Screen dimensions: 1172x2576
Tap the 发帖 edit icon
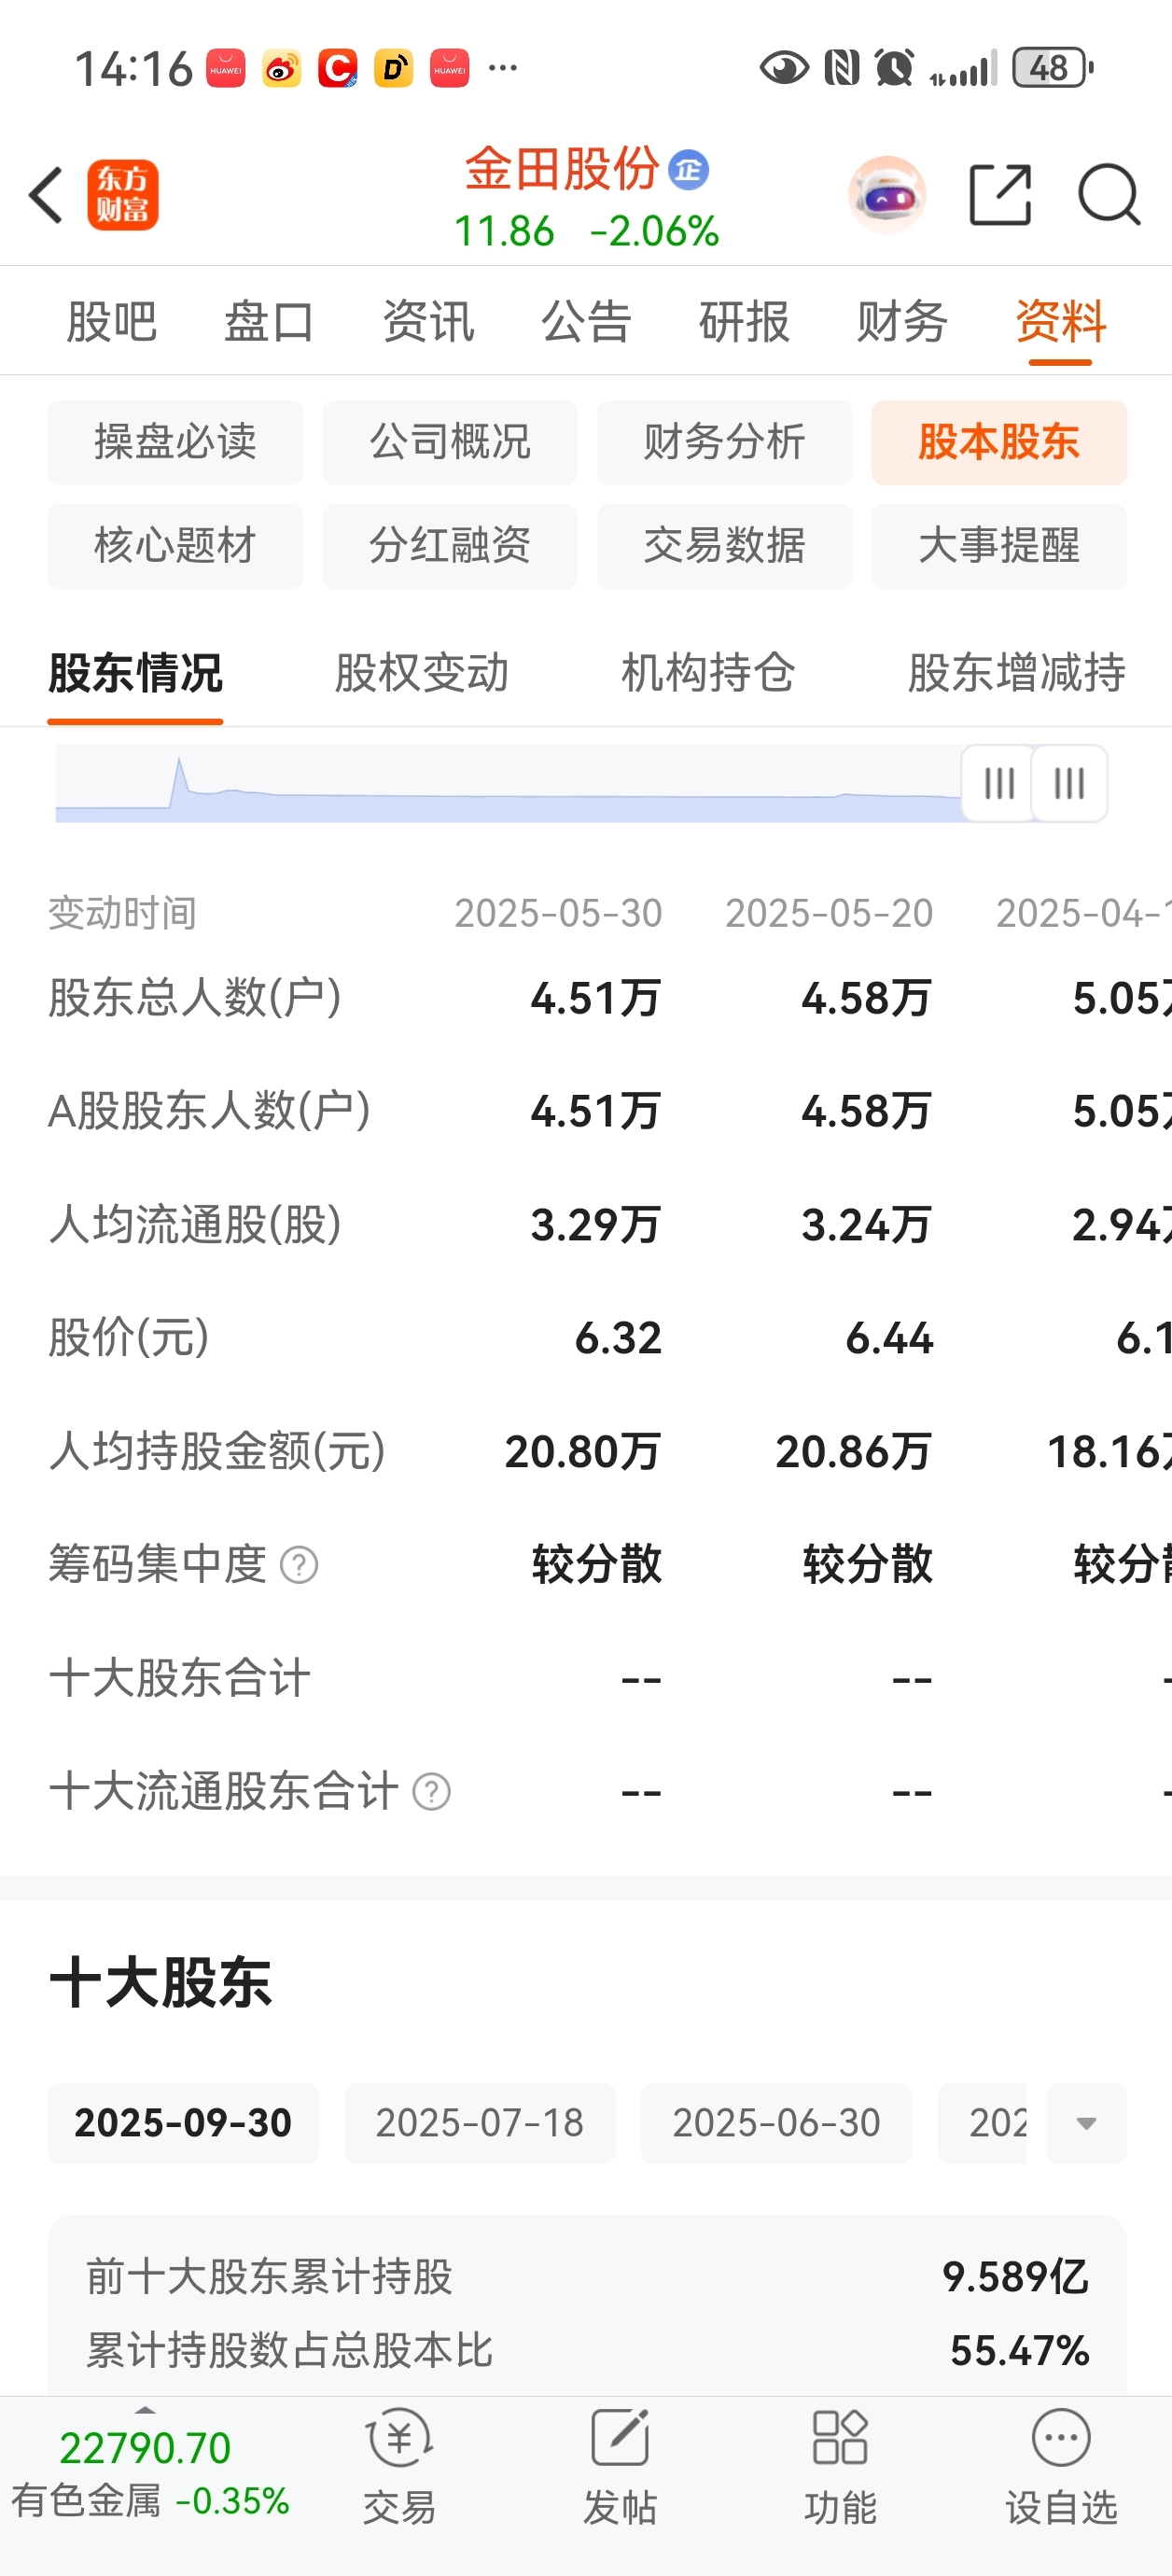[620, 2438]
